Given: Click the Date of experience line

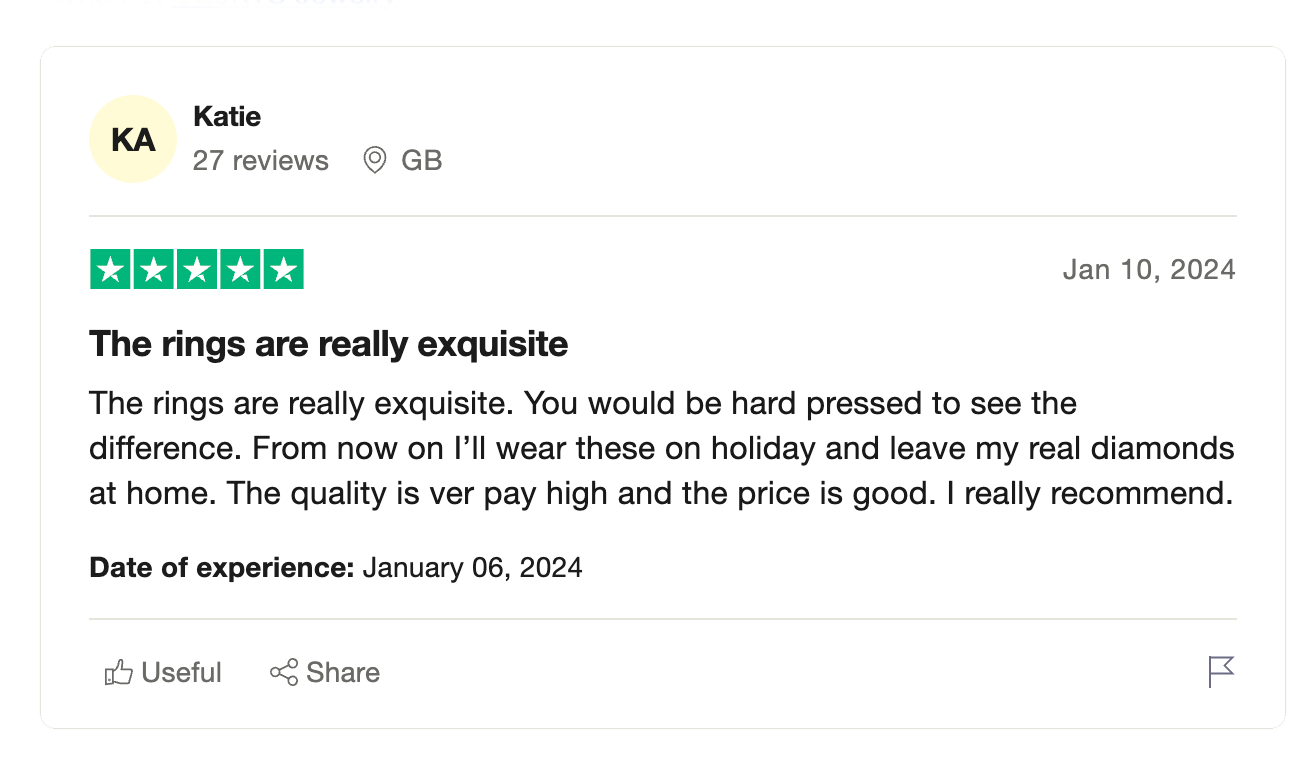Looking at the screenshot, I should [335, 568].
